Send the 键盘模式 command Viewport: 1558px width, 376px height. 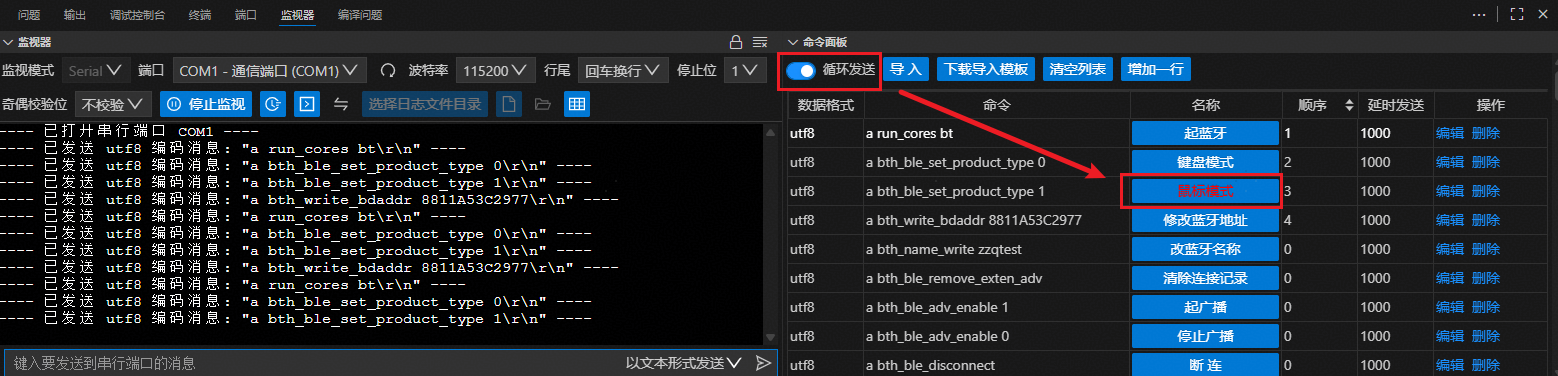coord(1206,162)
